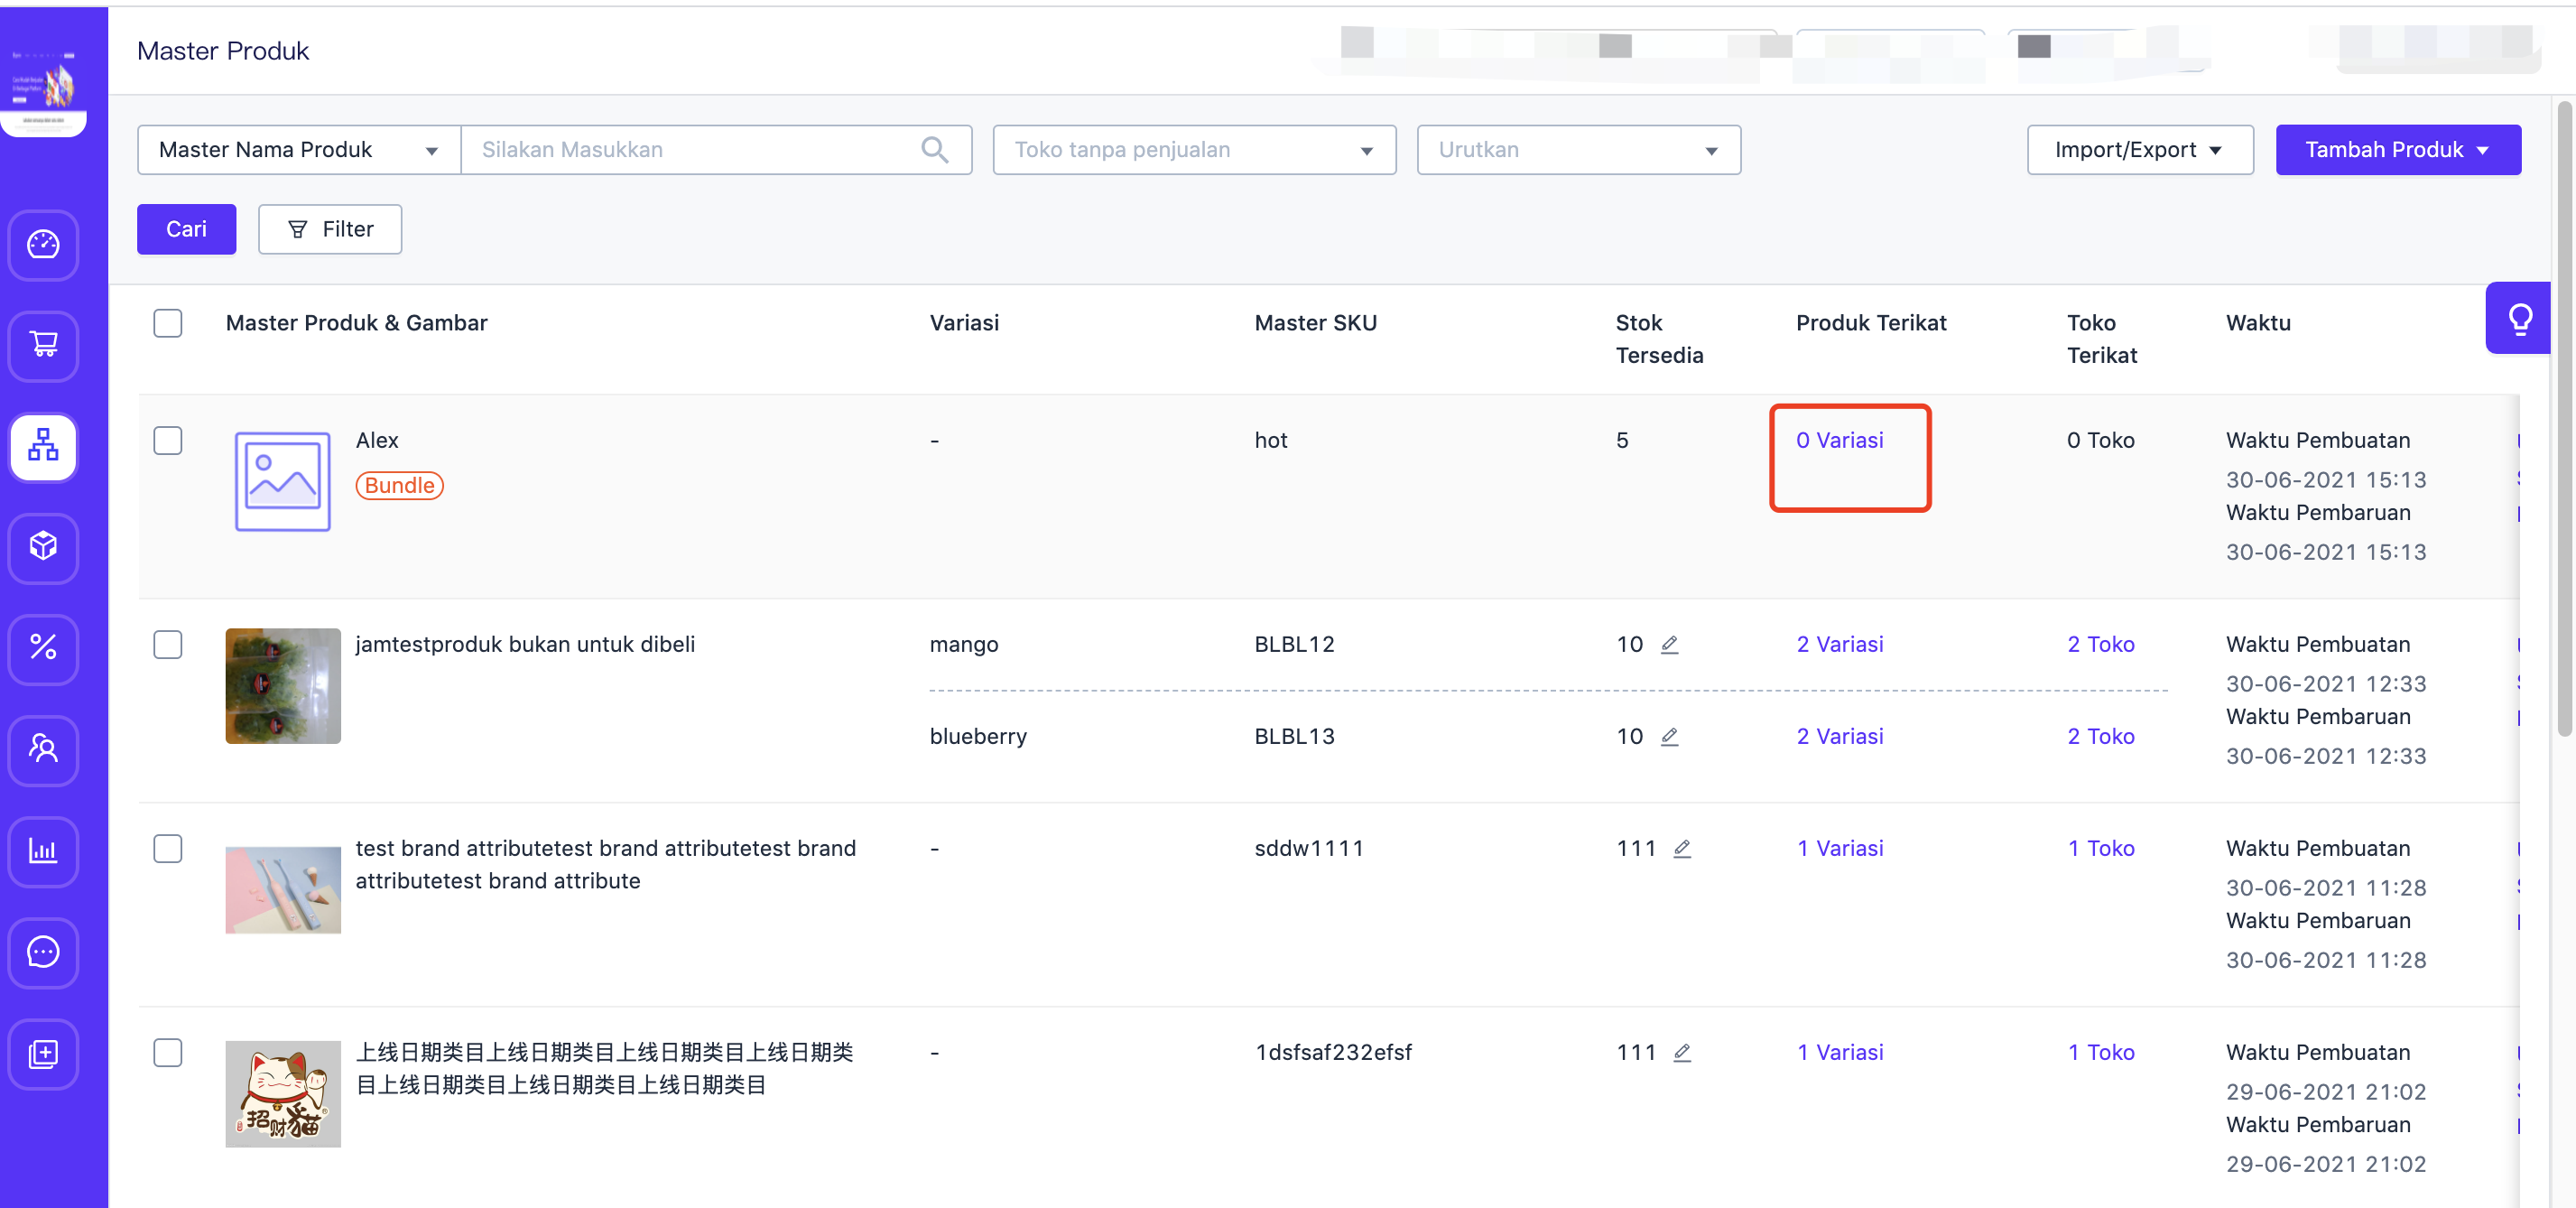
Task: Select the inventory box icon in sidebar
Action: [x=43, y=549]
